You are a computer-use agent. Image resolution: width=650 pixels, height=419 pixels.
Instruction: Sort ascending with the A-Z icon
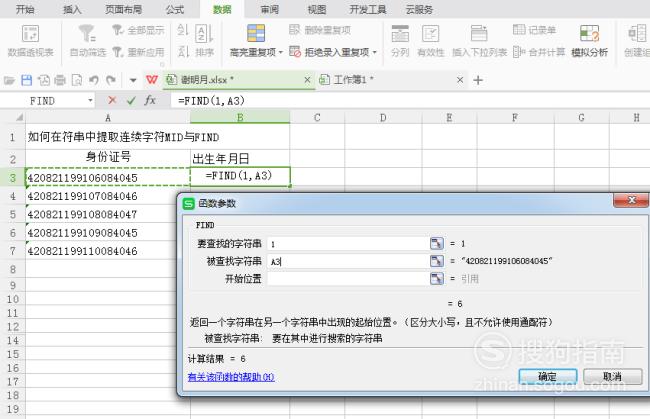coord(183,30)
